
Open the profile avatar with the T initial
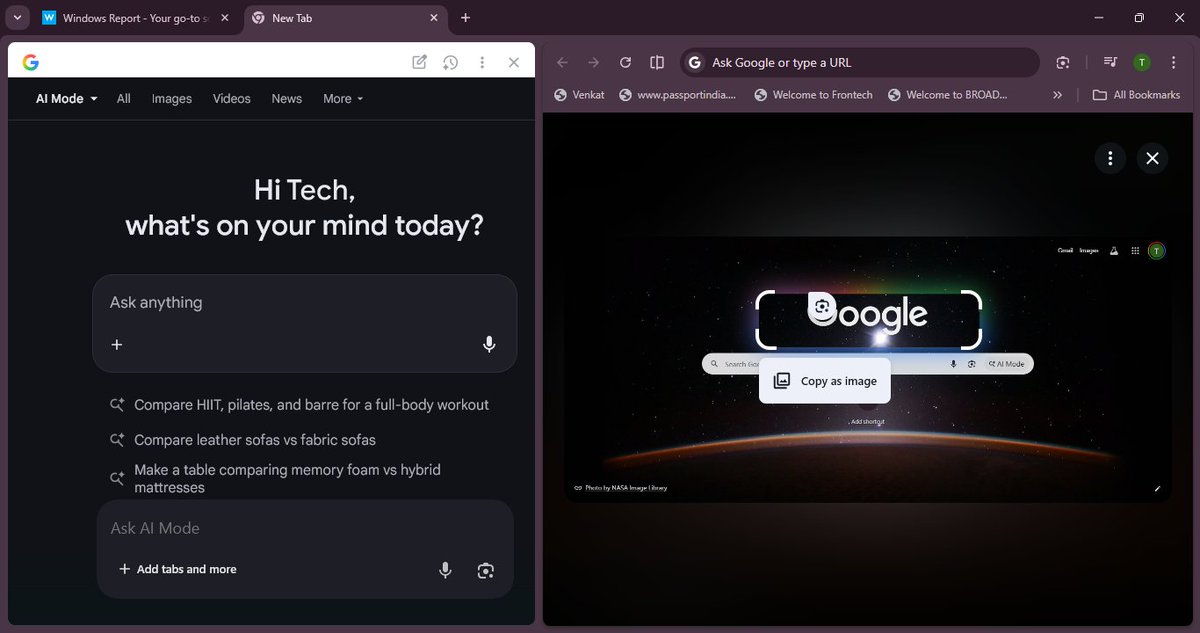(x=1141, y=61)
